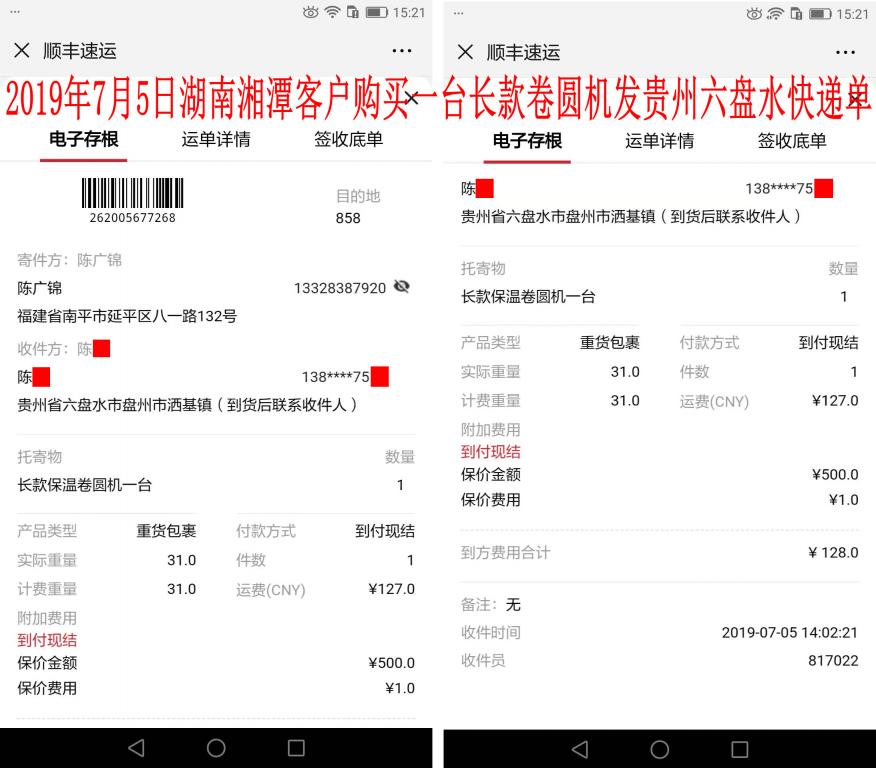The width and height of the screenshot is (876, 768).
Task: Open the more options menu on left screen
Action: [x=402, y=51]
